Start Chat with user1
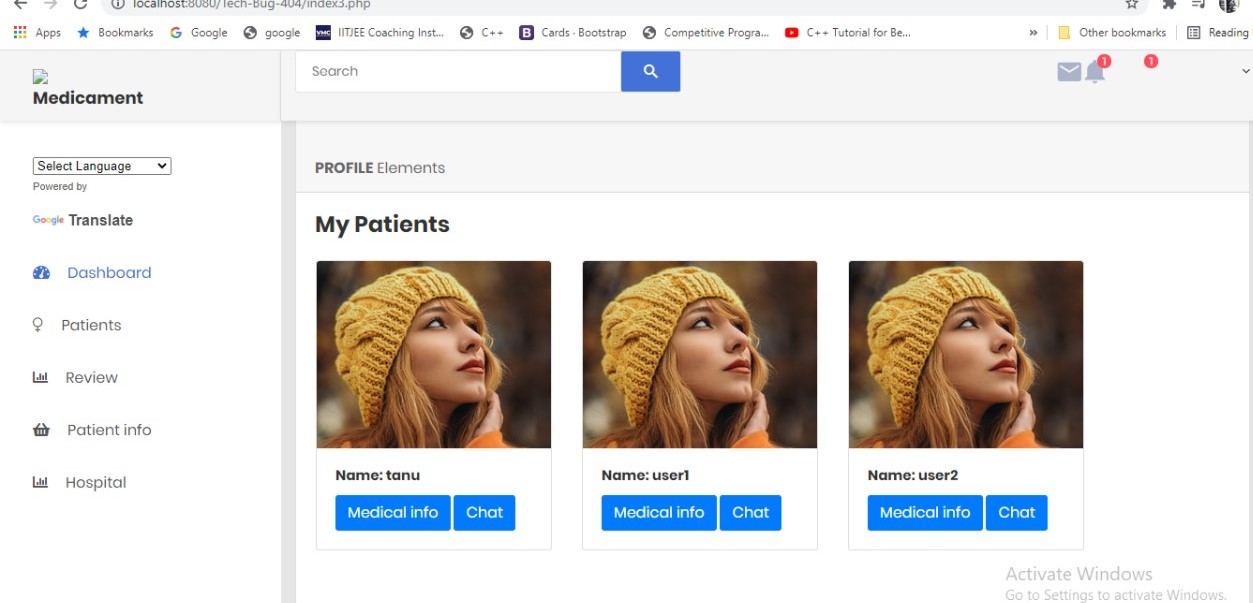Image resolution: width=1253 pixels, height=603 pixels. click(x=750, y=512)
